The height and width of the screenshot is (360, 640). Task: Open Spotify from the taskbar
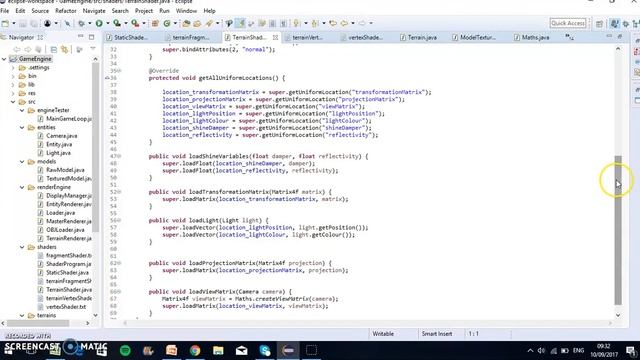coord(125,350)
